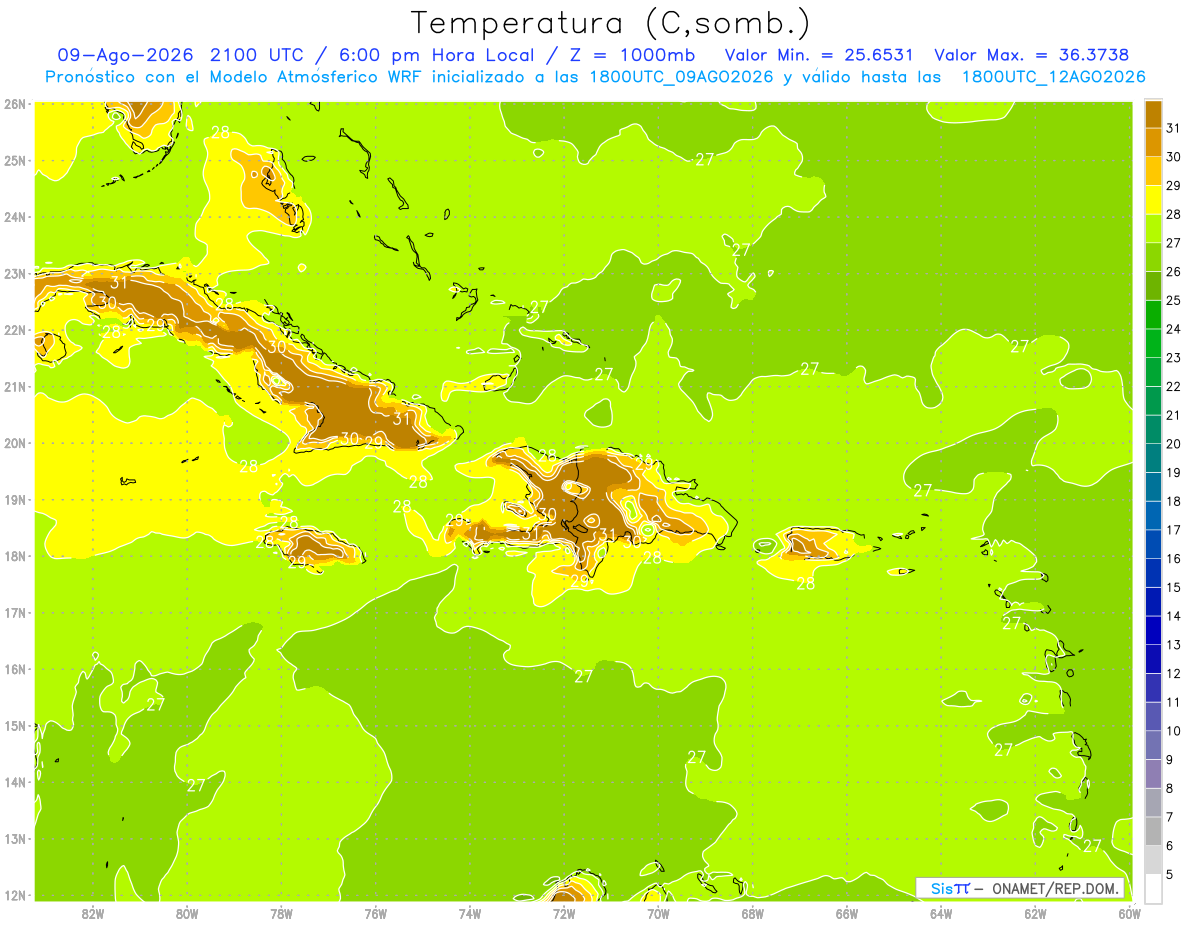Pick the white legend swatch below 5
This screenshot has width=1200, height=927.
(1153, 888)
